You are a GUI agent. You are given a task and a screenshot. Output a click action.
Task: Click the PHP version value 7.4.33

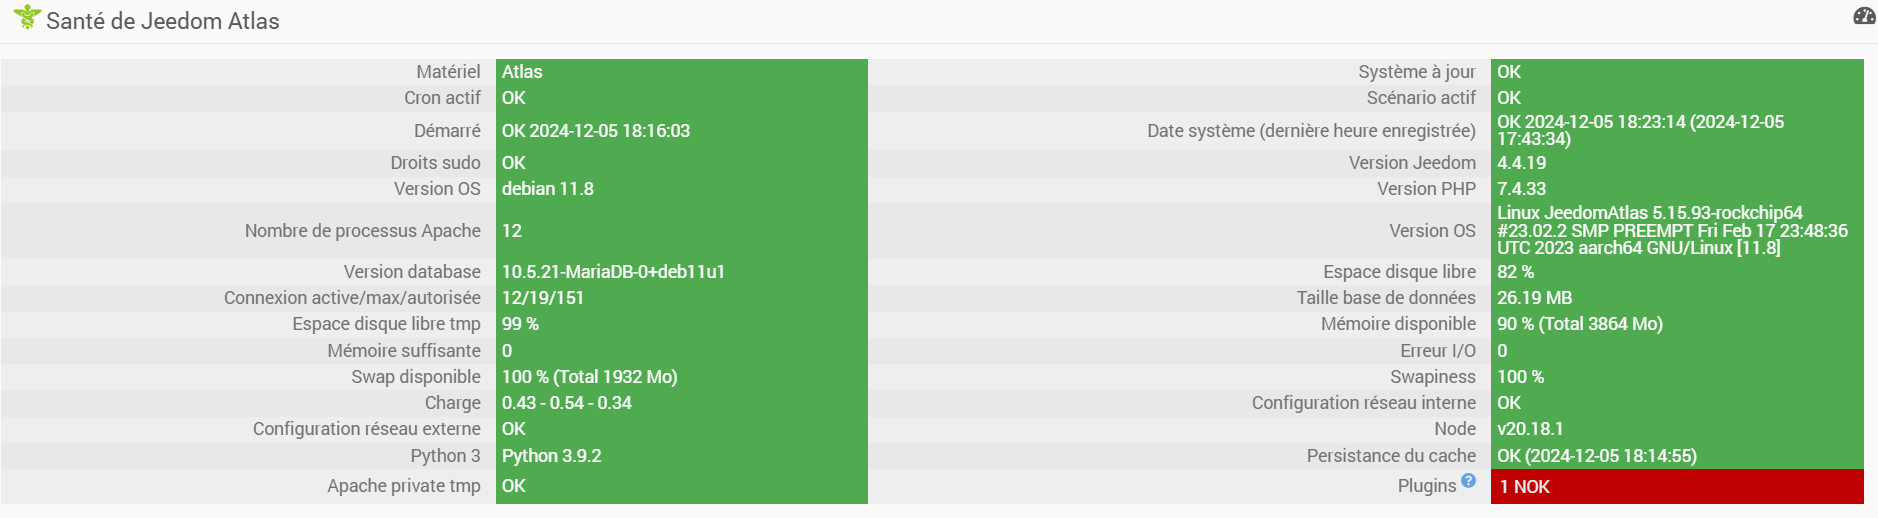click(x=1521, y=189)
